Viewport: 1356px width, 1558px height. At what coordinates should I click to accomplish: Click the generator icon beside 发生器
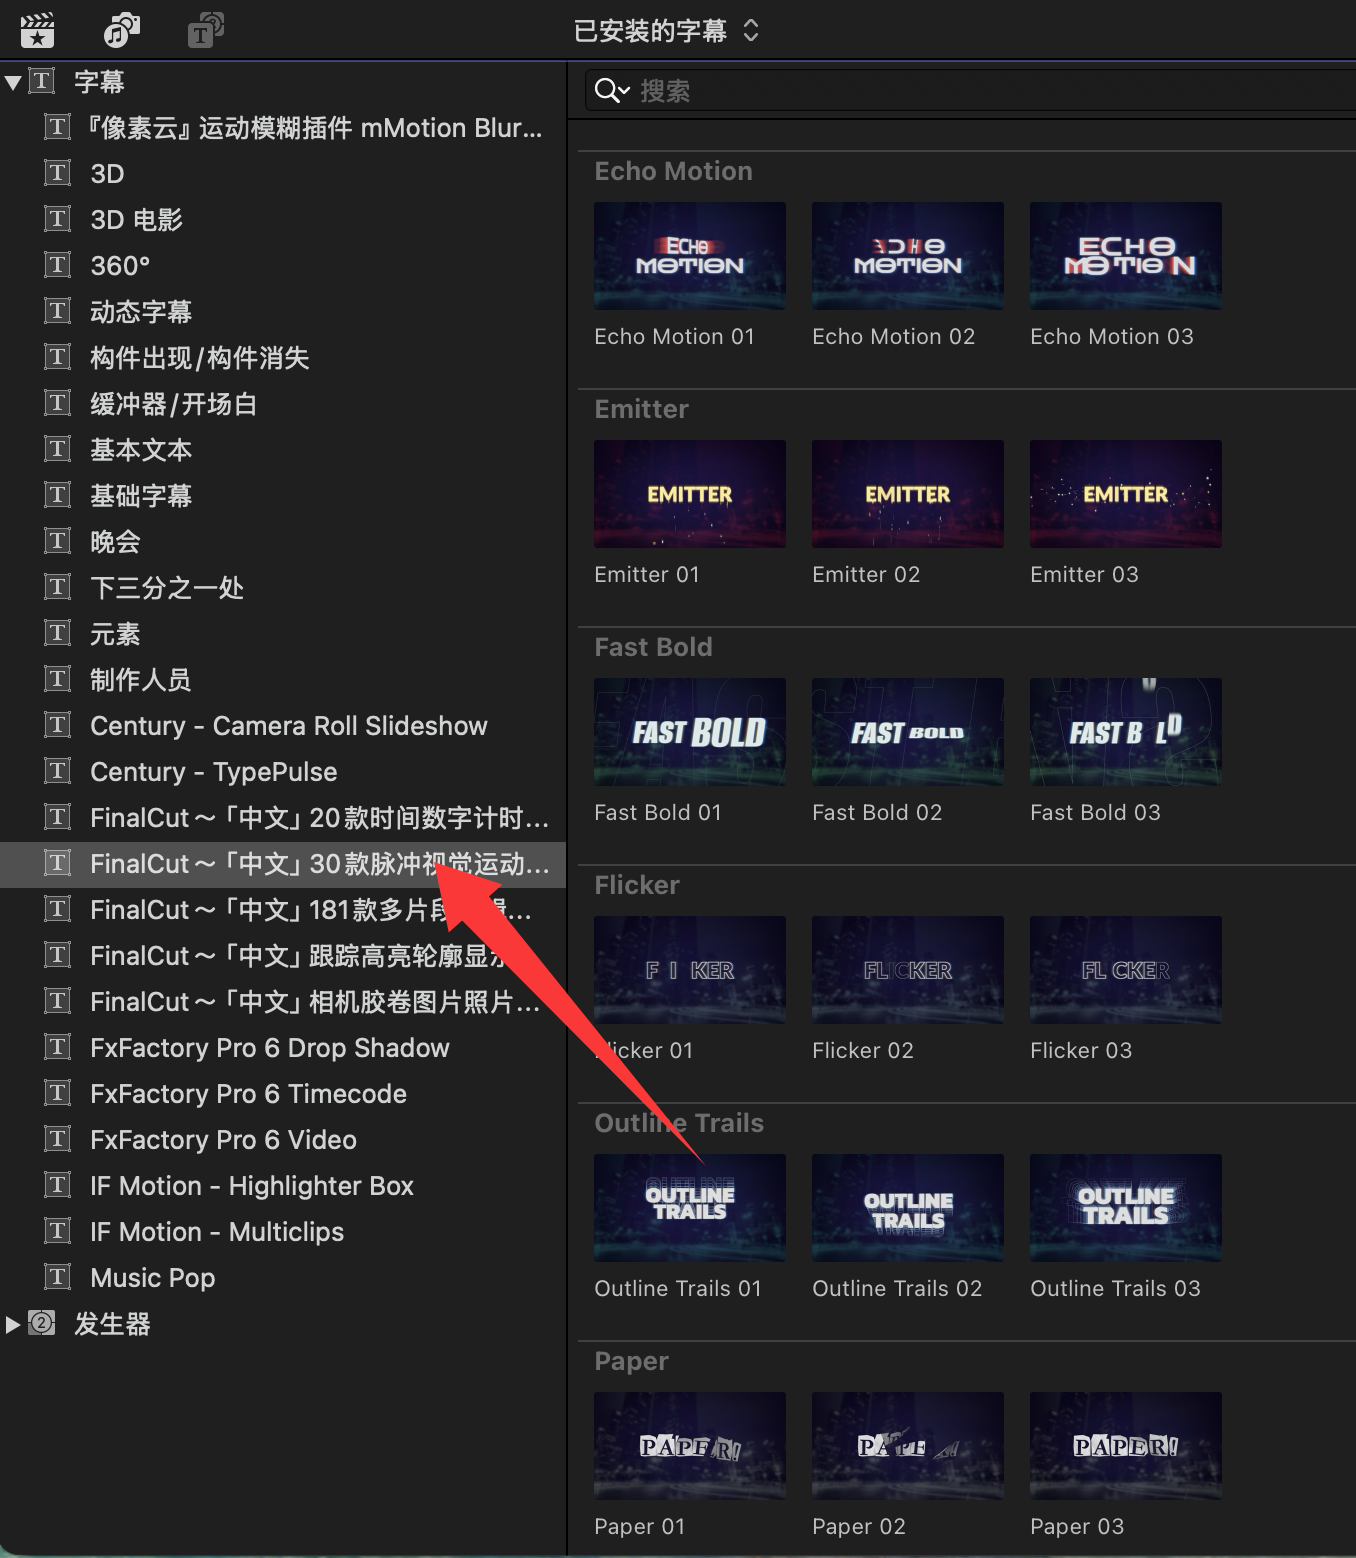tap(42, 1323)
